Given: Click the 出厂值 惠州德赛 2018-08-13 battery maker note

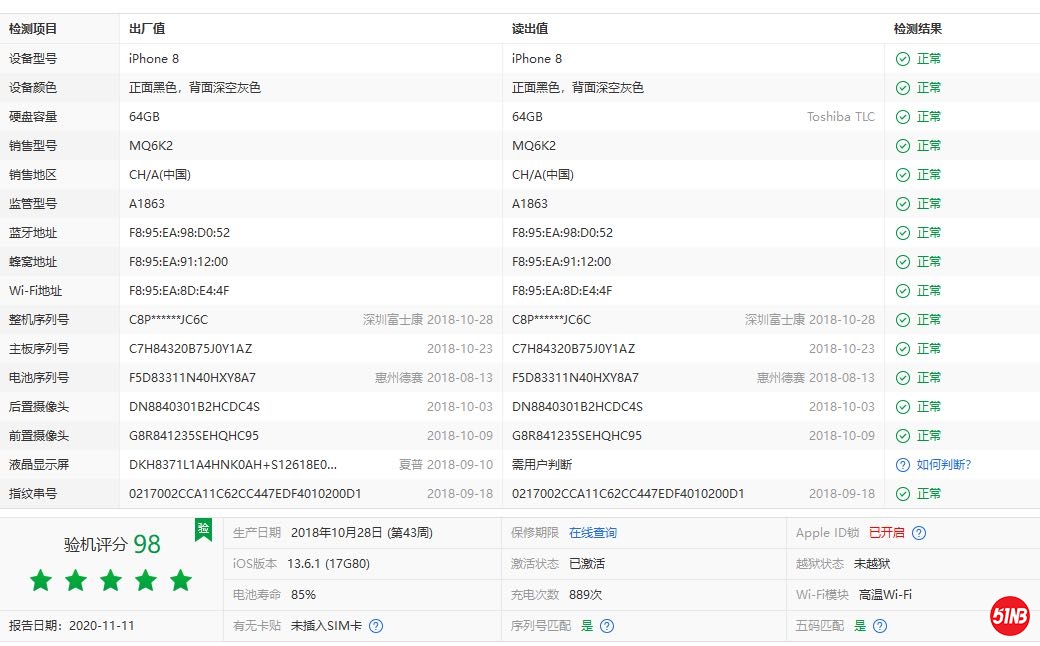Looking at the screenshot, I should coord(434,378).
